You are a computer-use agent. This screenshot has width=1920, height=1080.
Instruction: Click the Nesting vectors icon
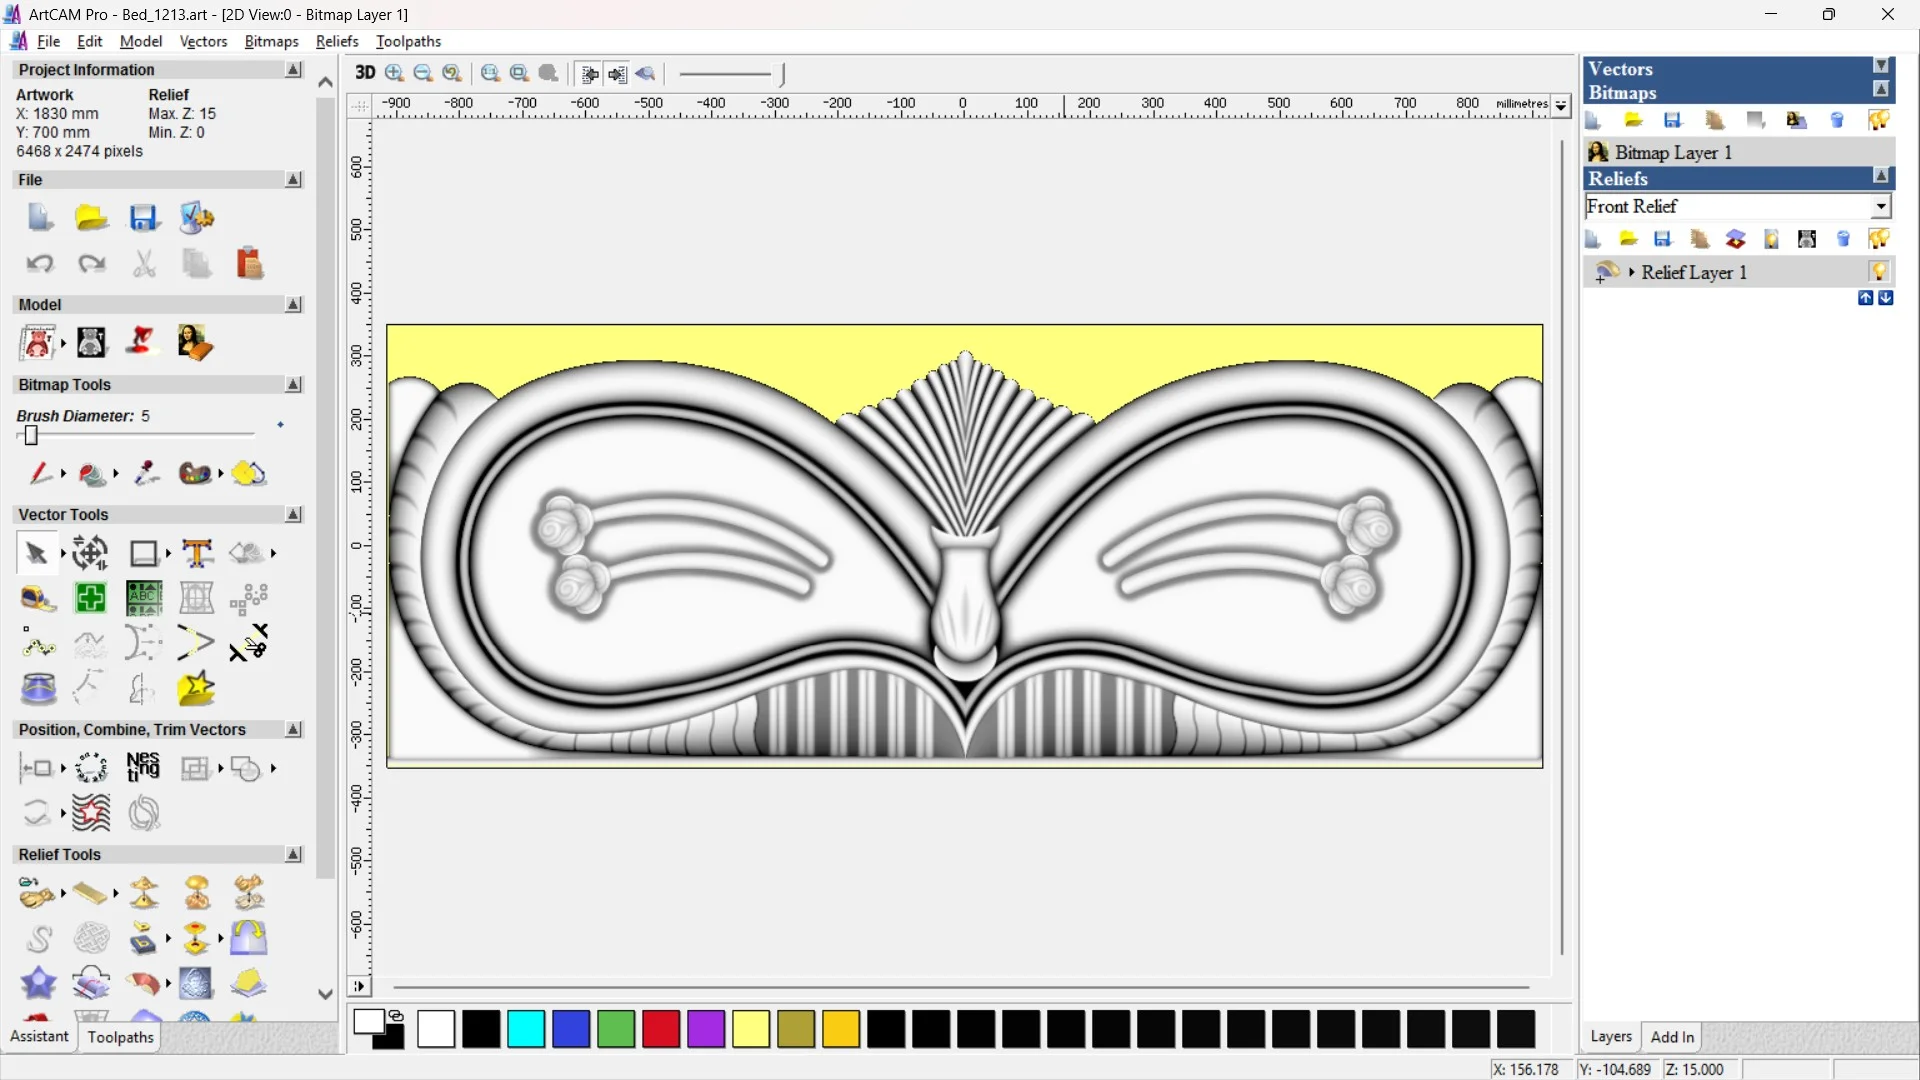click(143, 768)
